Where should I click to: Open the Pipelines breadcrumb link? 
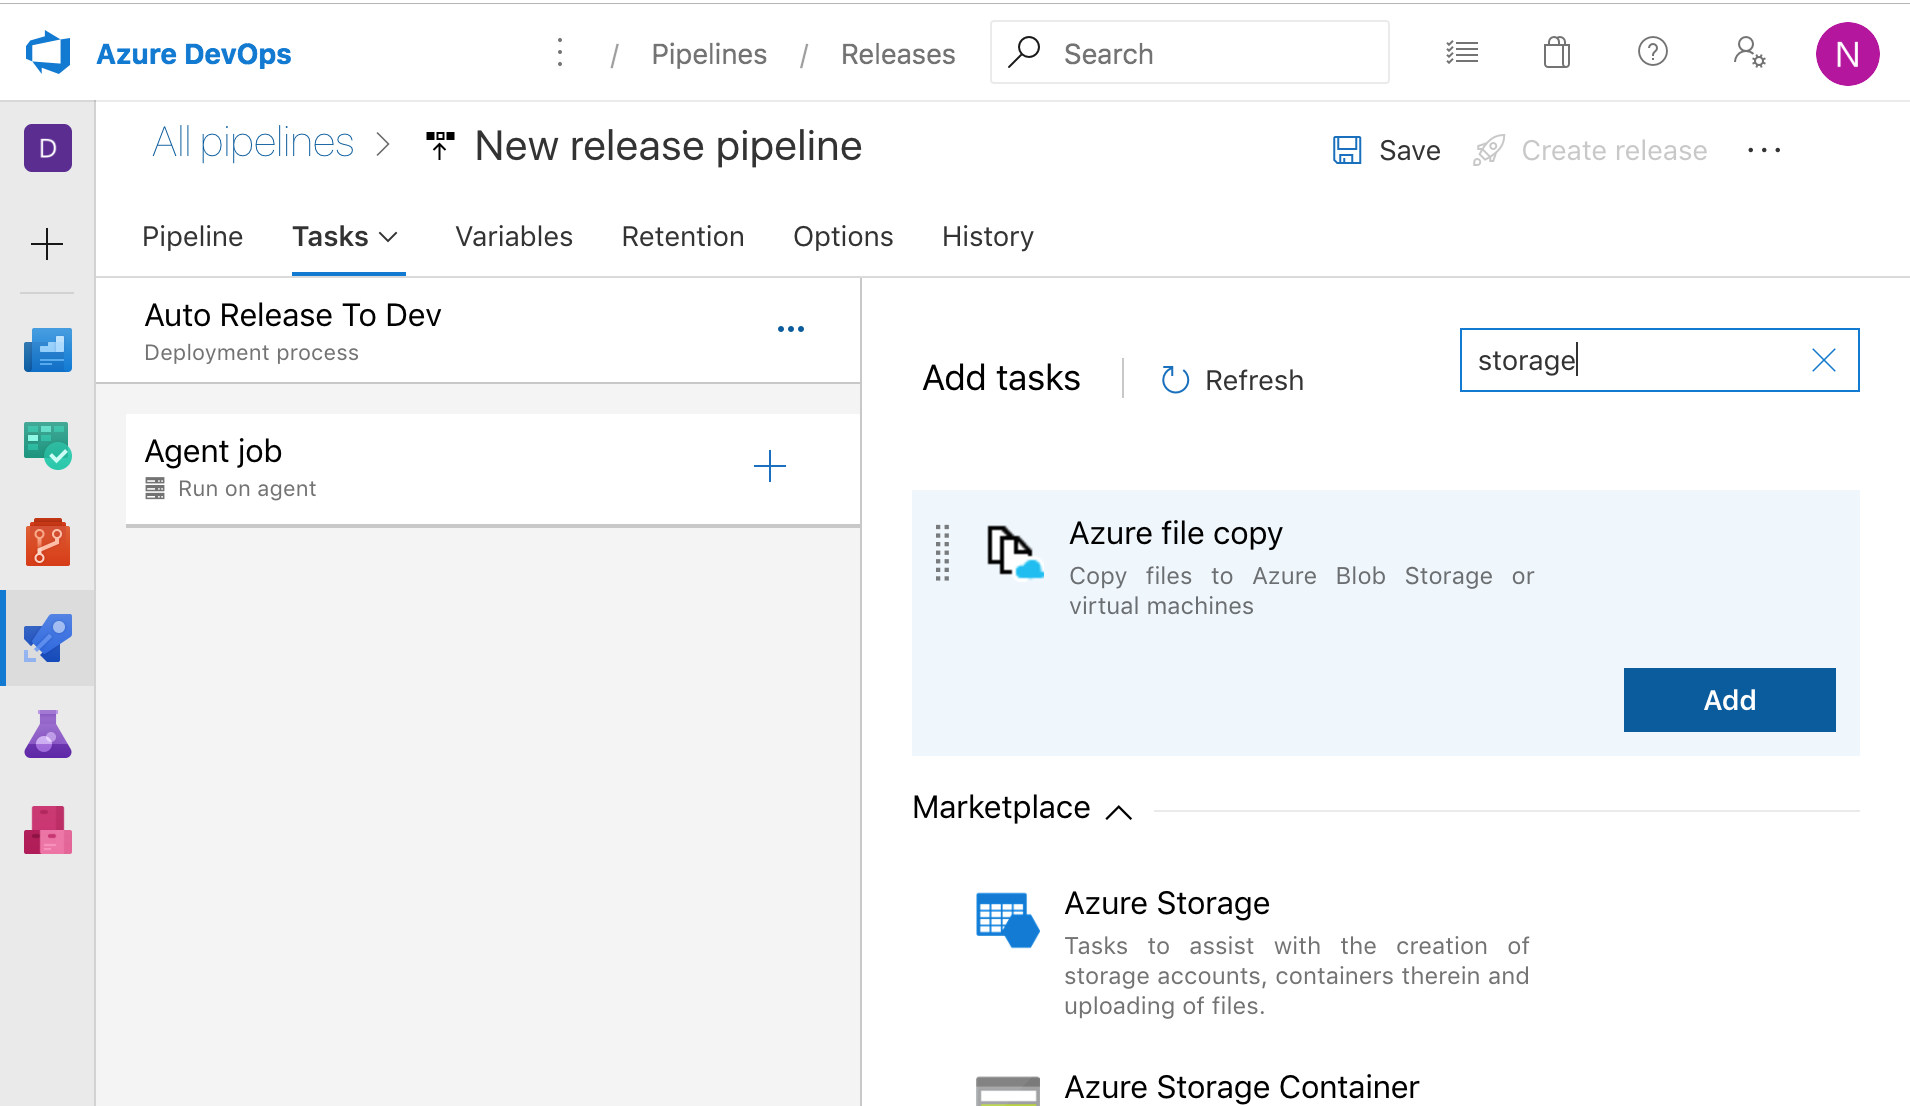(x=709, y=54)
